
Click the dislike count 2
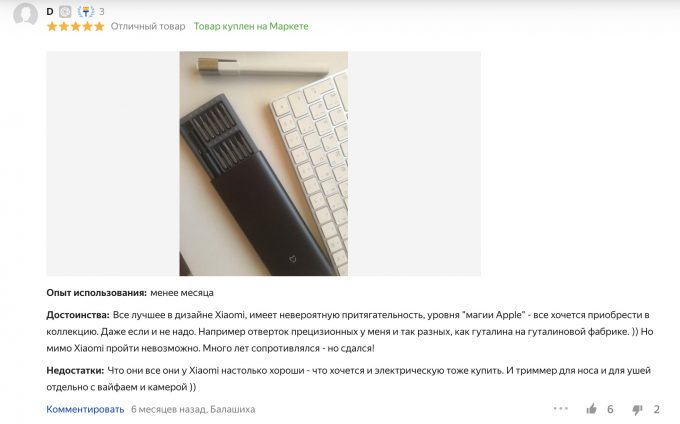[x=657, y=409]
